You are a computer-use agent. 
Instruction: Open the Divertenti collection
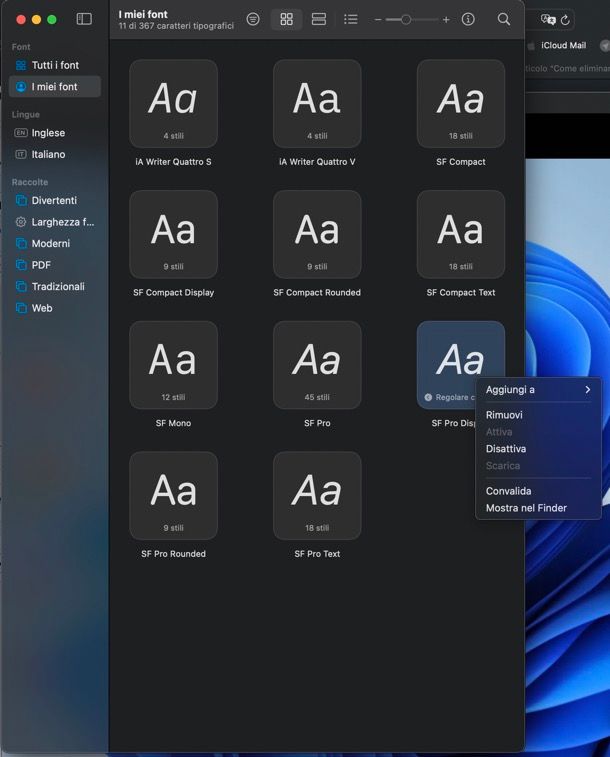click(55, 200)
